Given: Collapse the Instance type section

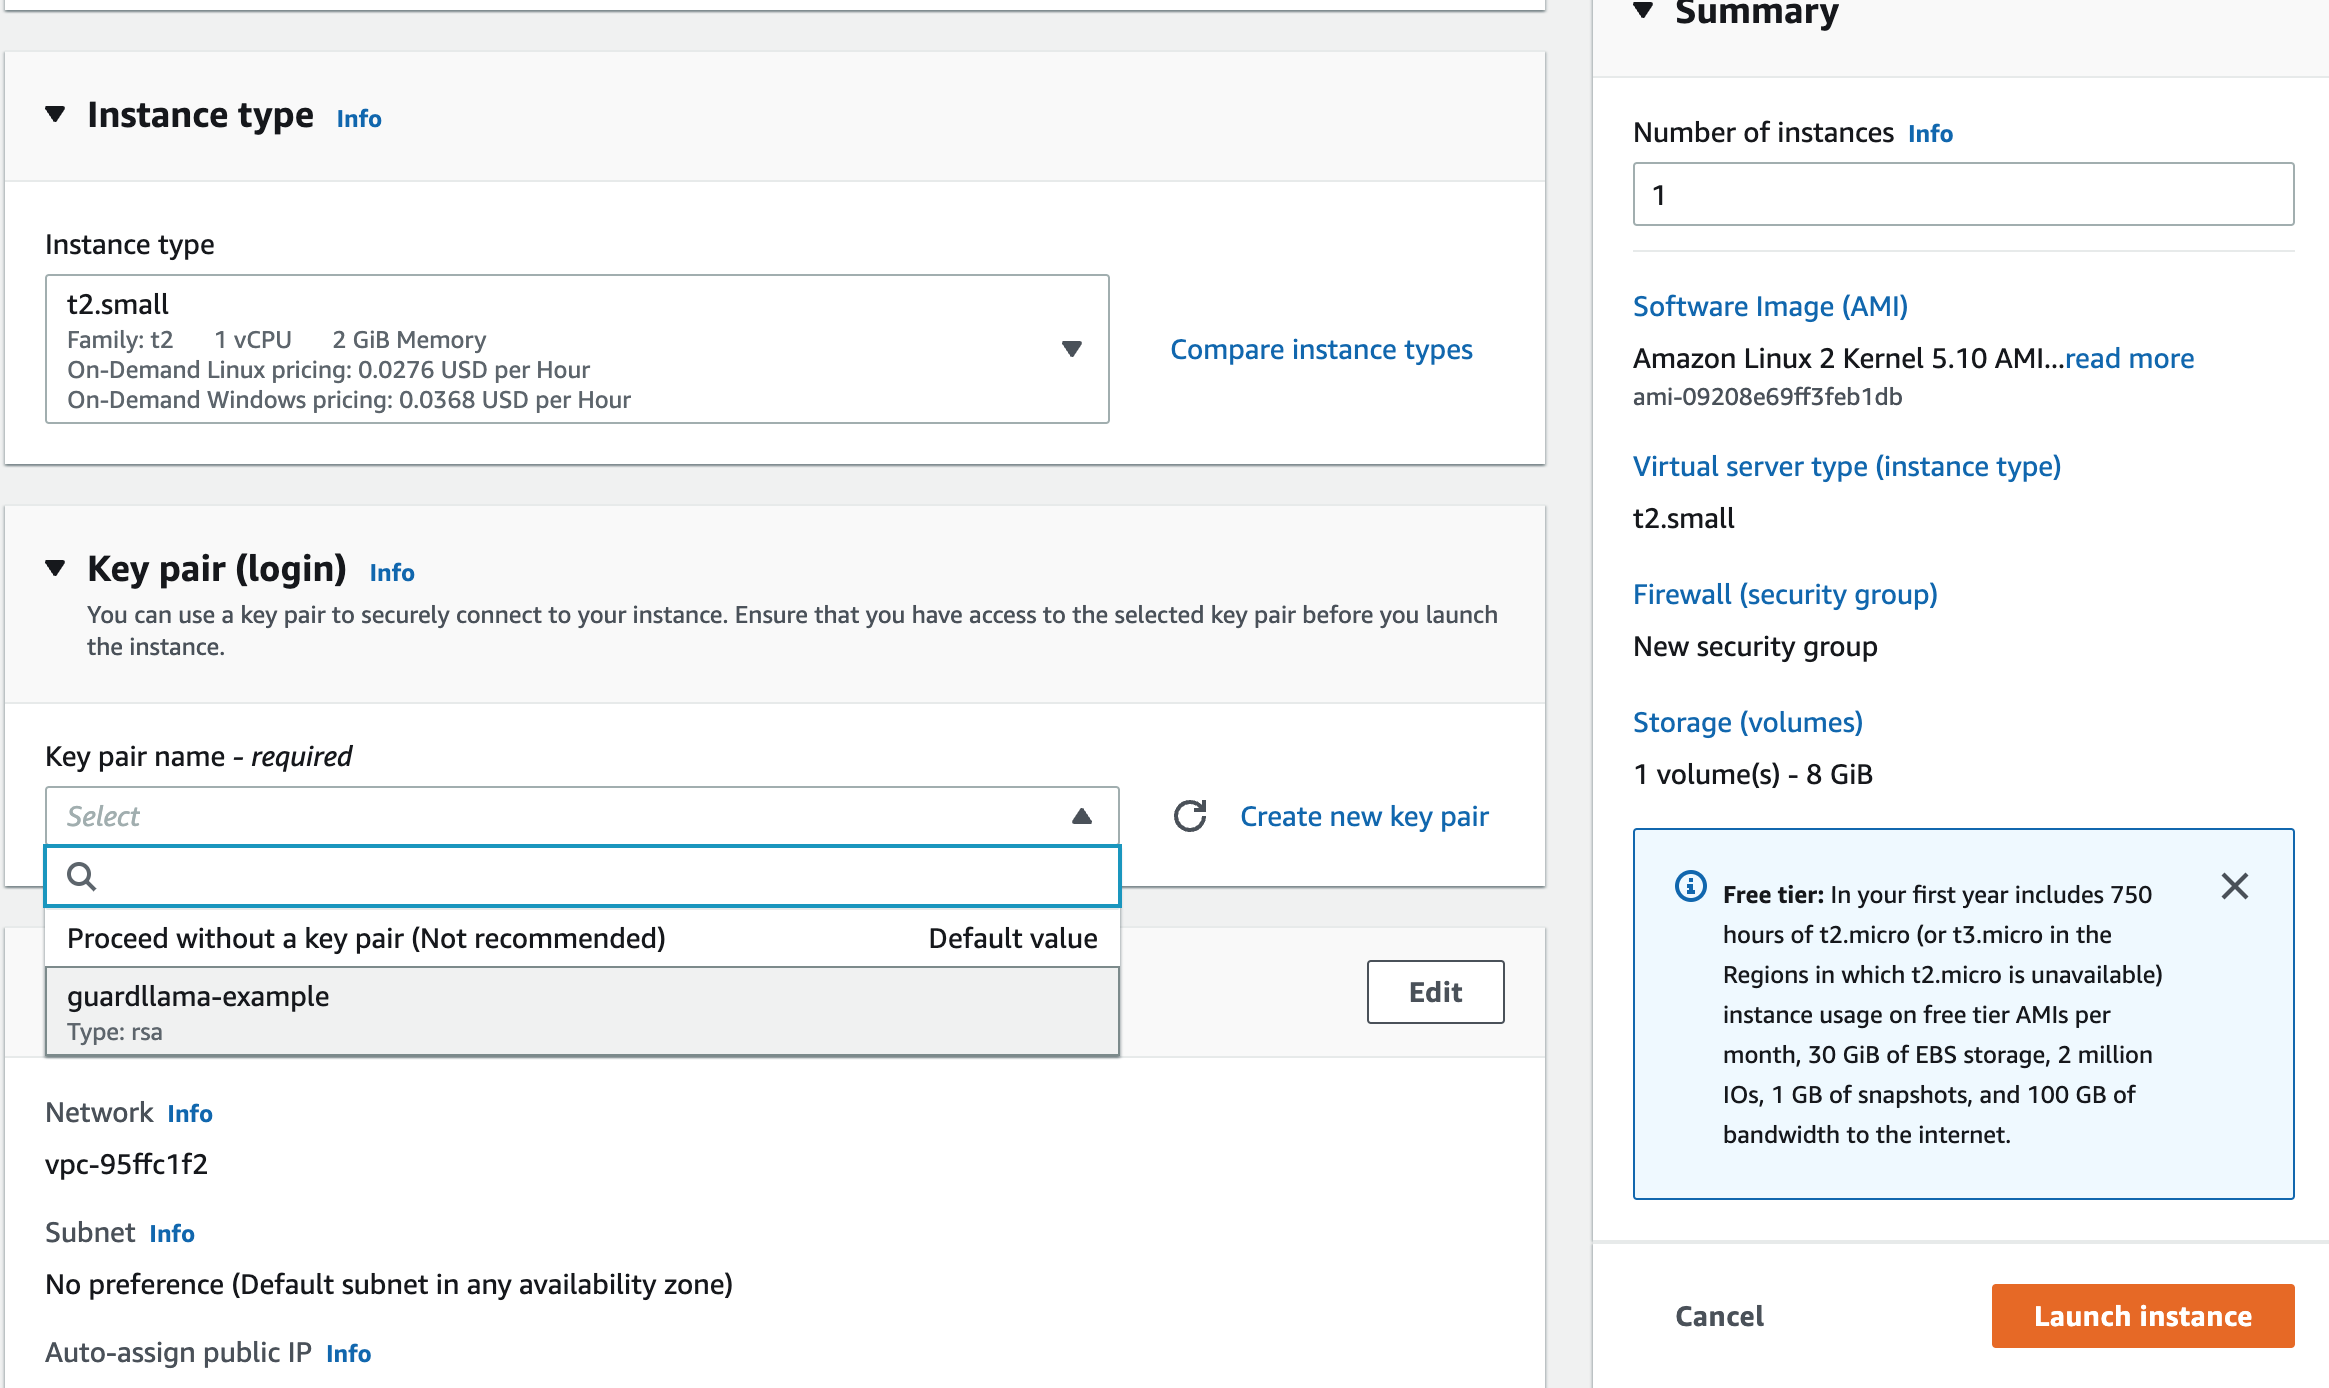Looking at the screenshot, I should [56, 114].
